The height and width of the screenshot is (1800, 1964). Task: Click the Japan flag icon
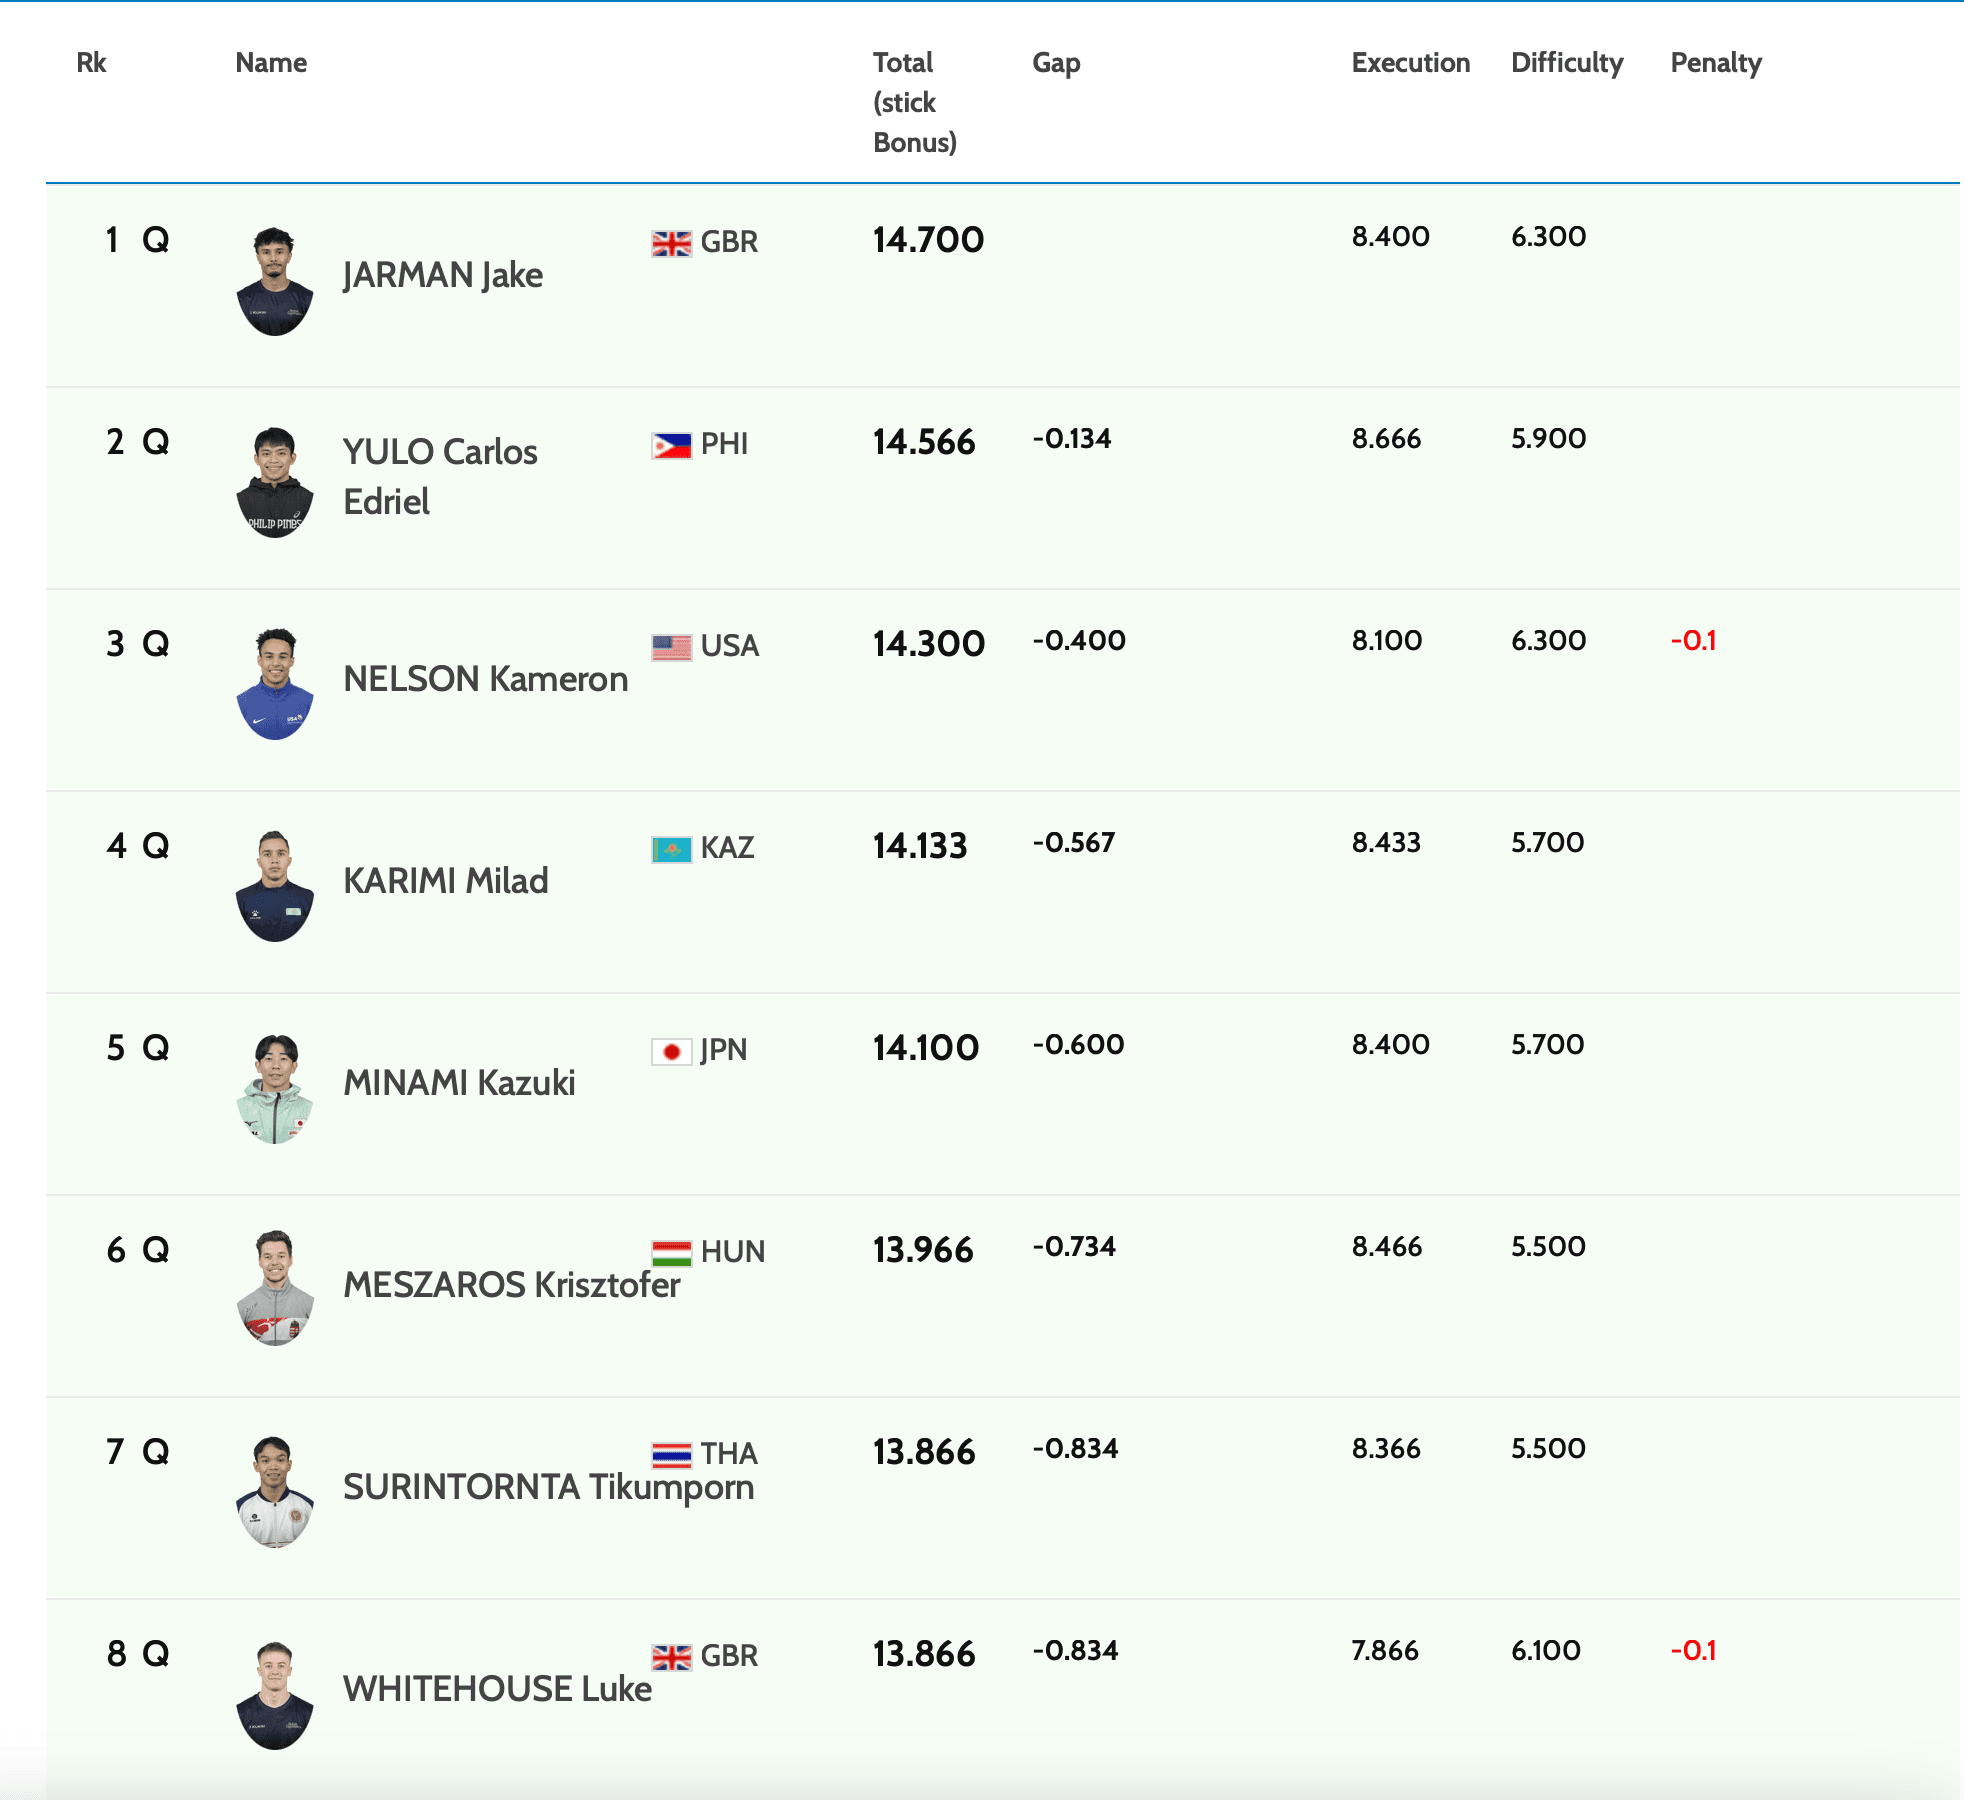coord(671,1051)
